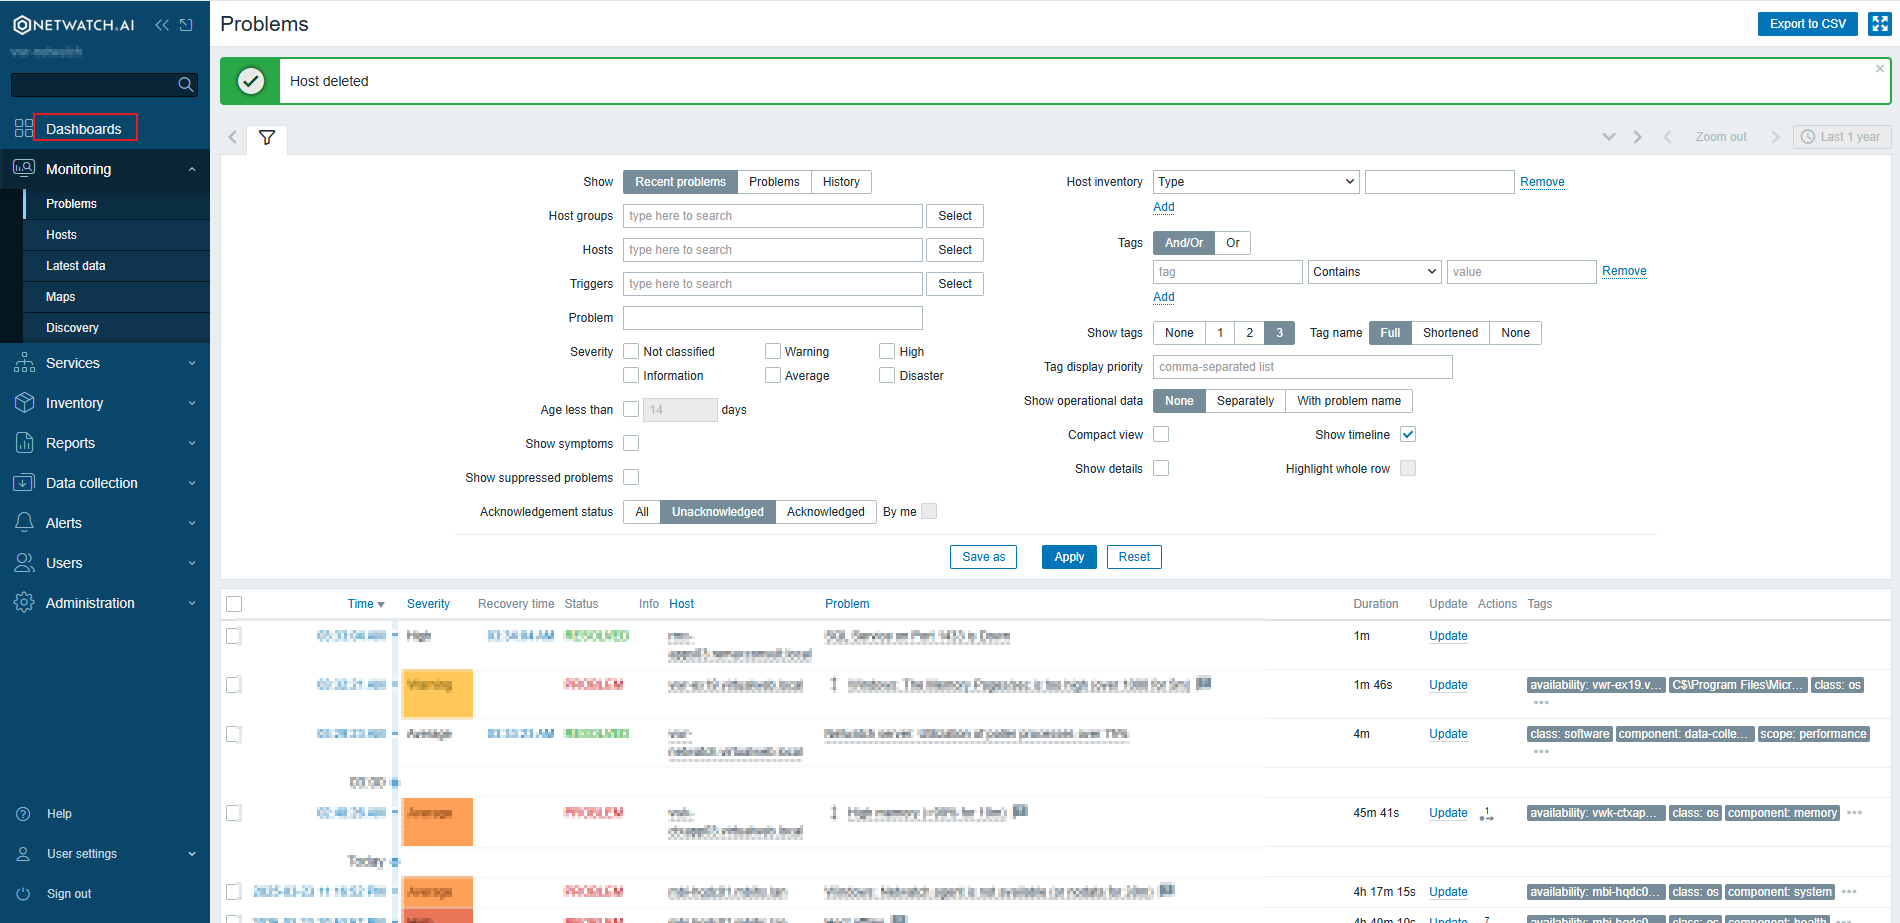This screenshot has width=1900, height=923.
Task: Open the Inventory section icon
Action: coord(23,402)
